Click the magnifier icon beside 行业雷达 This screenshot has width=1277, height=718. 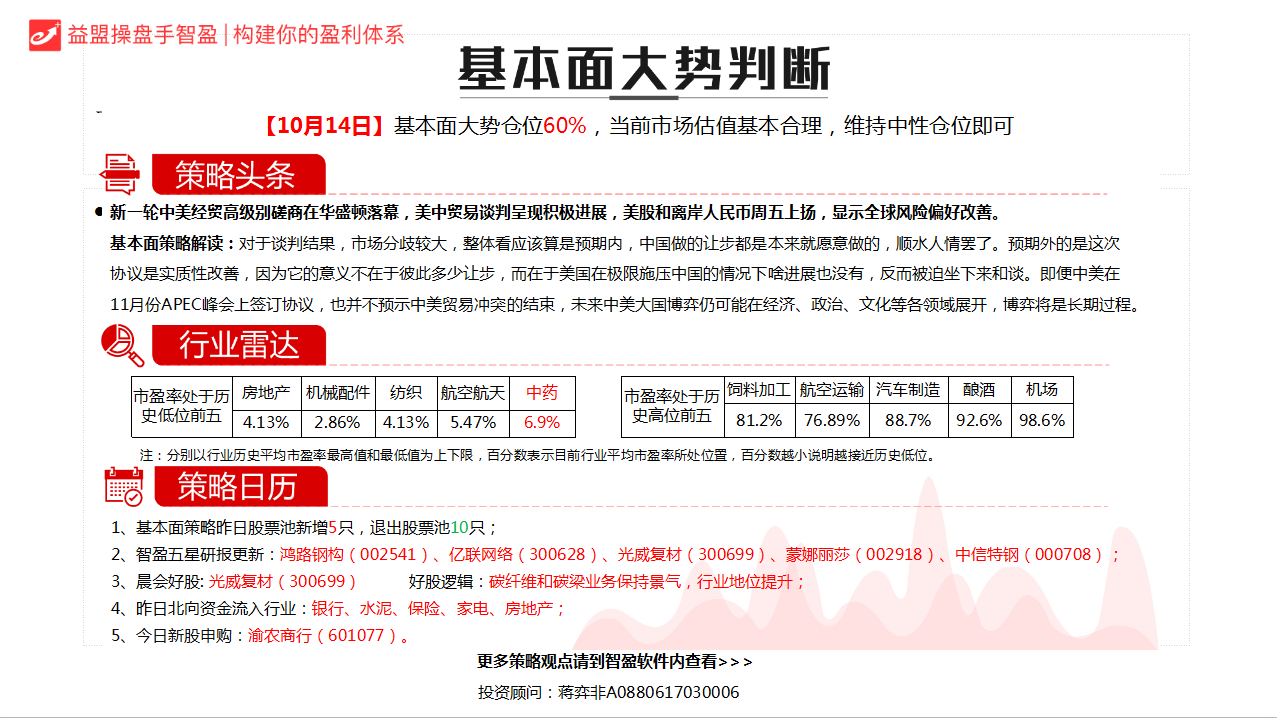122,346
